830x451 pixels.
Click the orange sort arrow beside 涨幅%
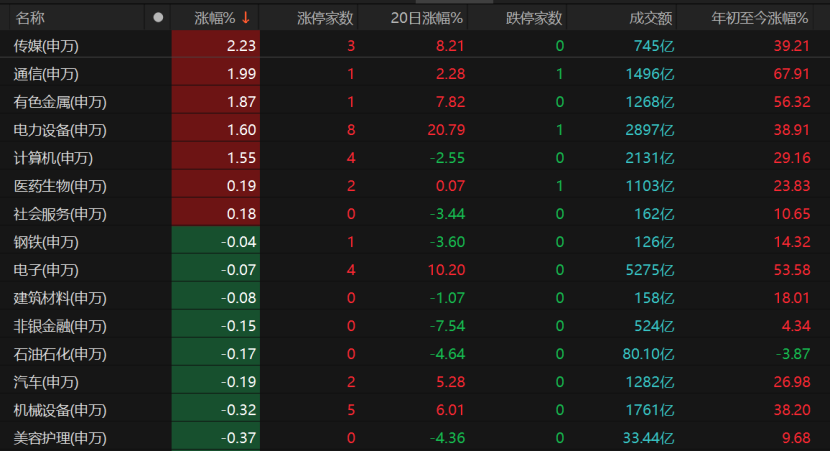coord(246,18)
